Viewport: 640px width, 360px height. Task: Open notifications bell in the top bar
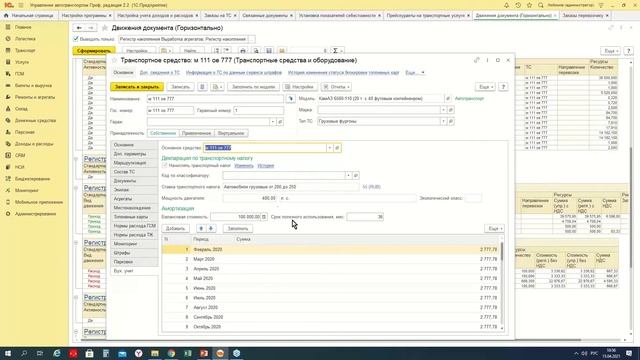(x=507, y=5)
